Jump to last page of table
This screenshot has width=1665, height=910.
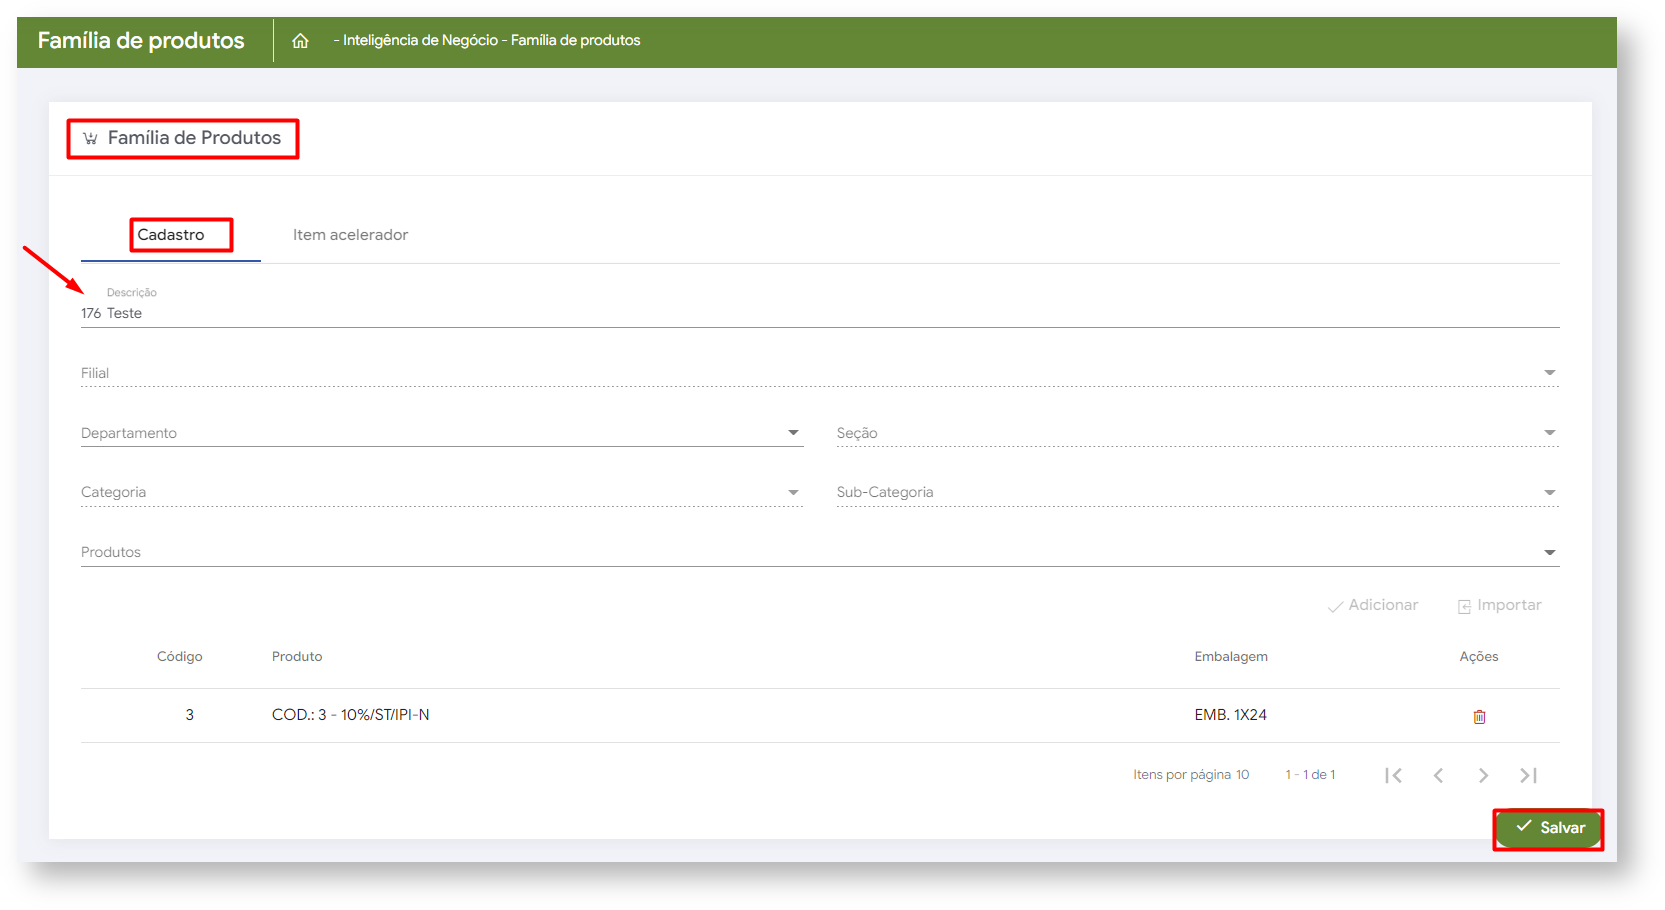(1528, 775)
